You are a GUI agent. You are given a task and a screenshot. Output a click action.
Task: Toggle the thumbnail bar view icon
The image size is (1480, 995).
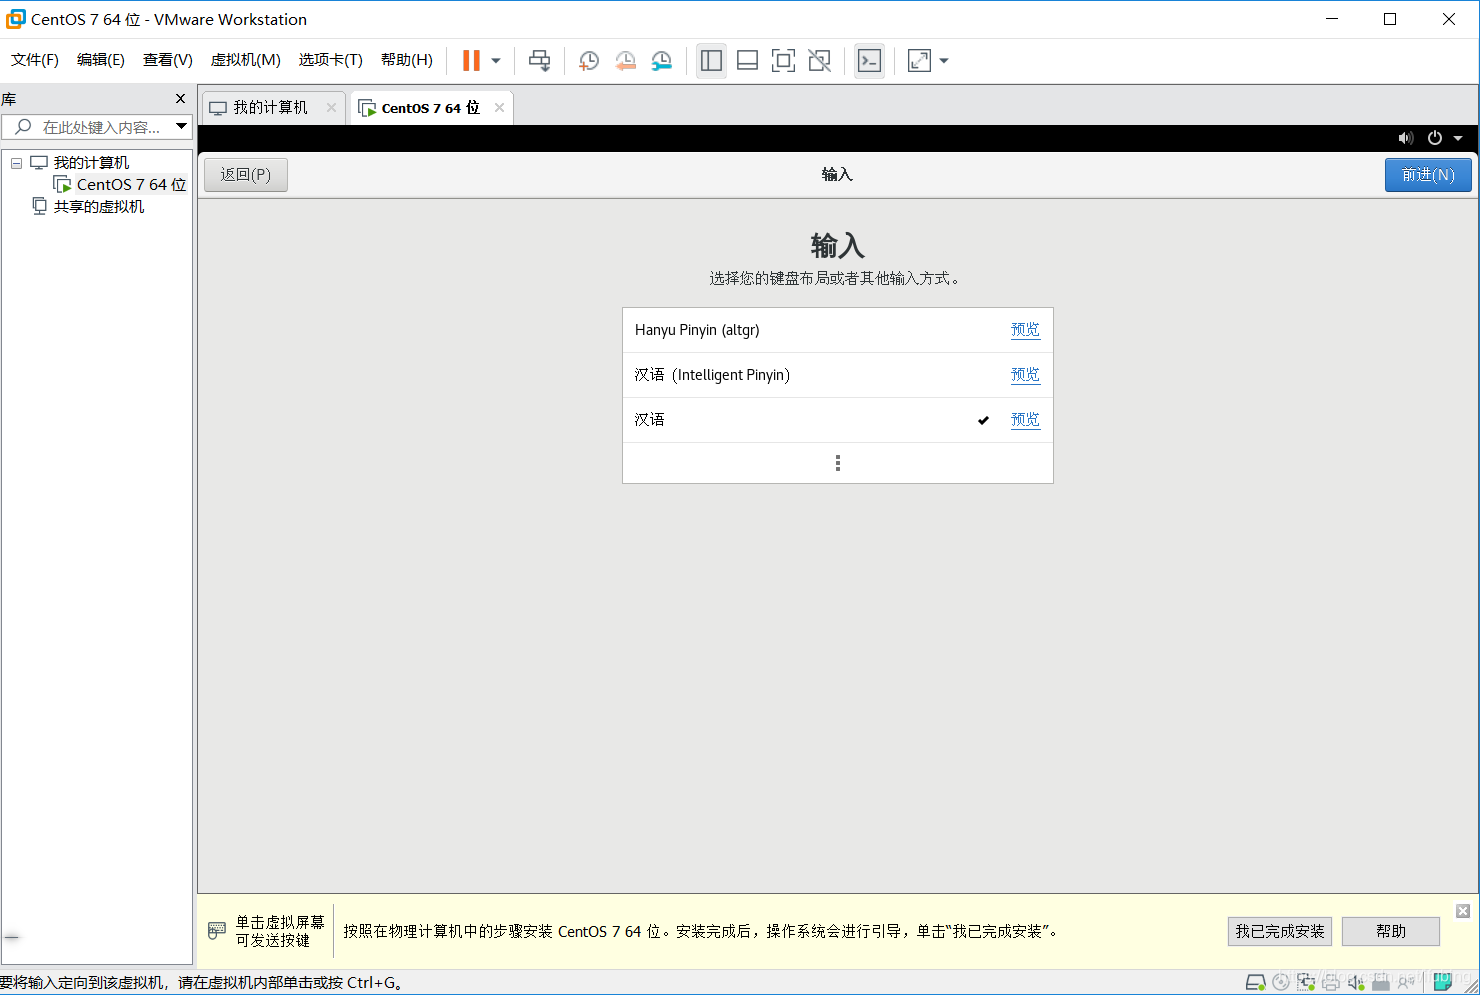747,61
